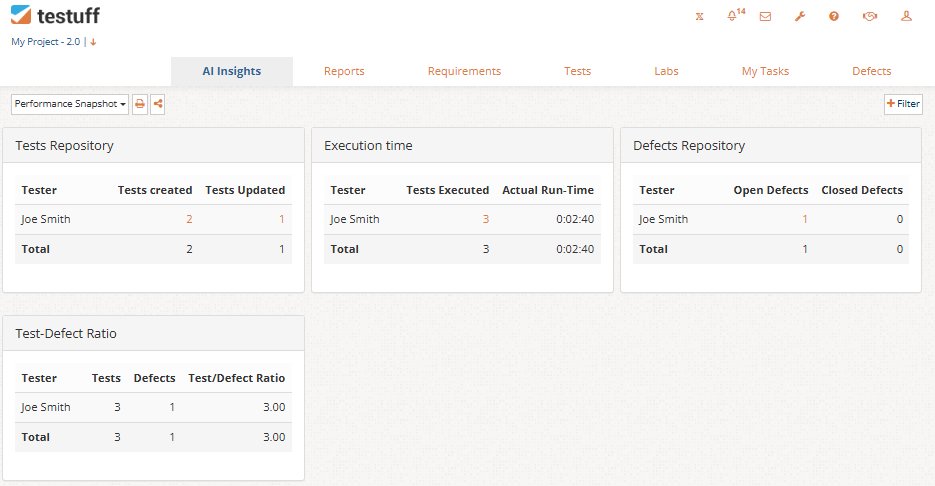
Task: Click the Actual Run-Time column header
Action: click(x=548, y=190)
